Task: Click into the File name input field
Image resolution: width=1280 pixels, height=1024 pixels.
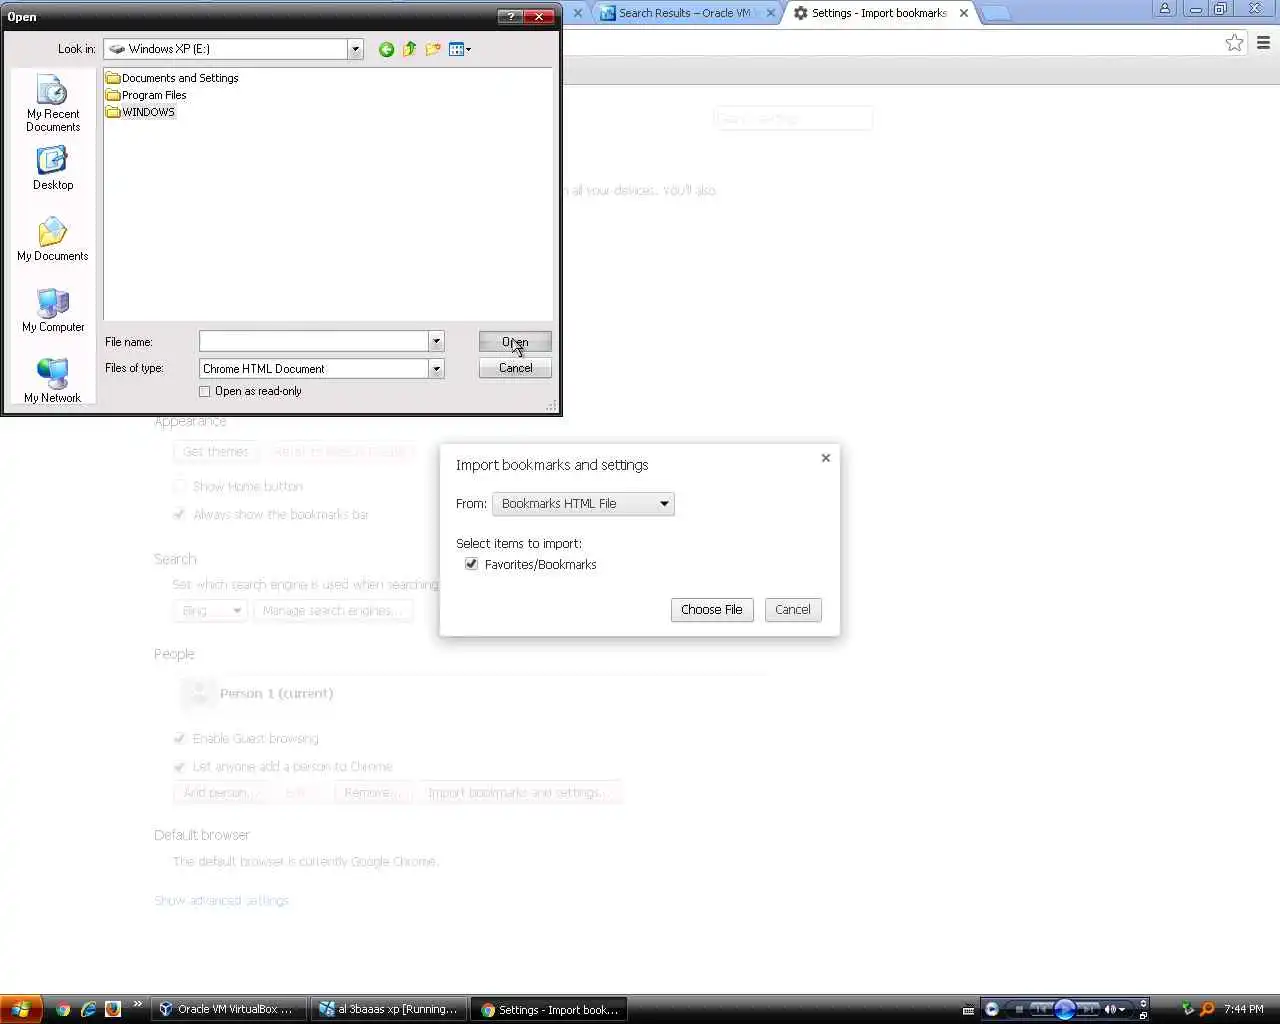Action: click(314, 342)
